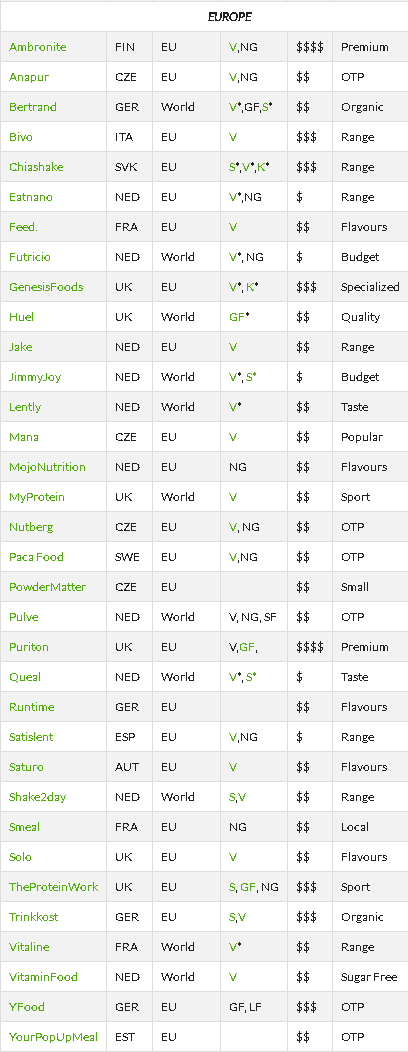Image resolution: width=408 pixels, height=1052 pixels.
Task: Click the JimmyJoy link
Action: (35, 377)
